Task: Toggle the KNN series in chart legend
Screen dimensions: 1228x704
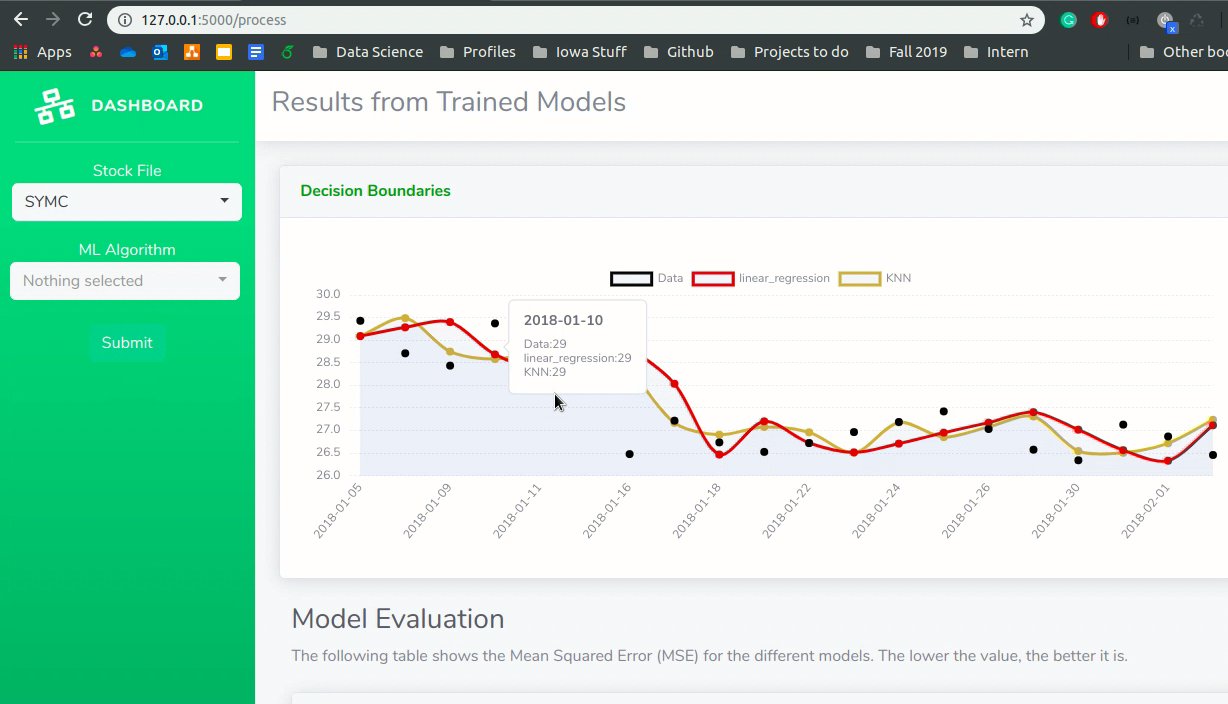Action: click(875, 278)
